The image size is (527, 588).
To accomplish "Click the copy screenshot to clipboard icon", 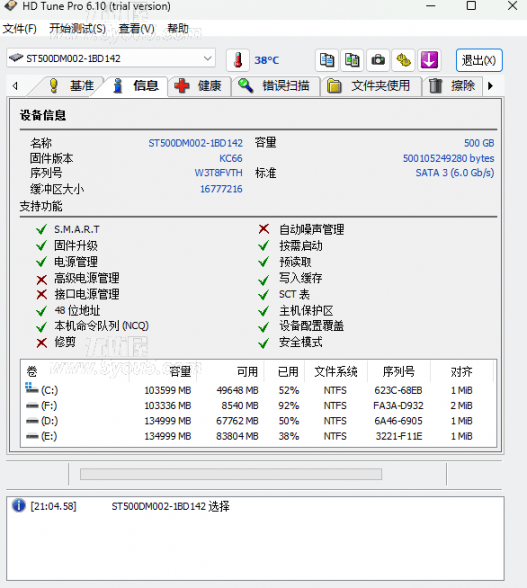I will [x=352, y=60].
